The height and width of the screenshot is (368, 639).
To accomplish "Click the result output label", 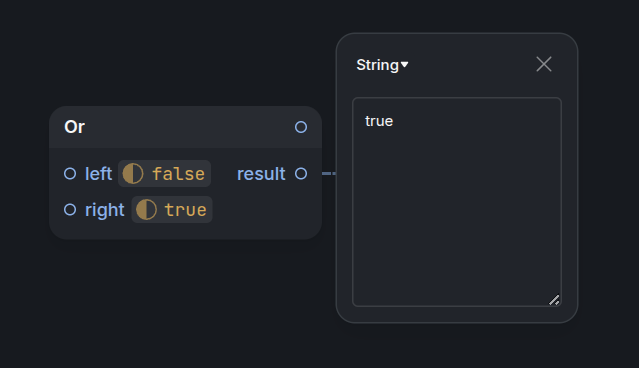I will 261,174.
